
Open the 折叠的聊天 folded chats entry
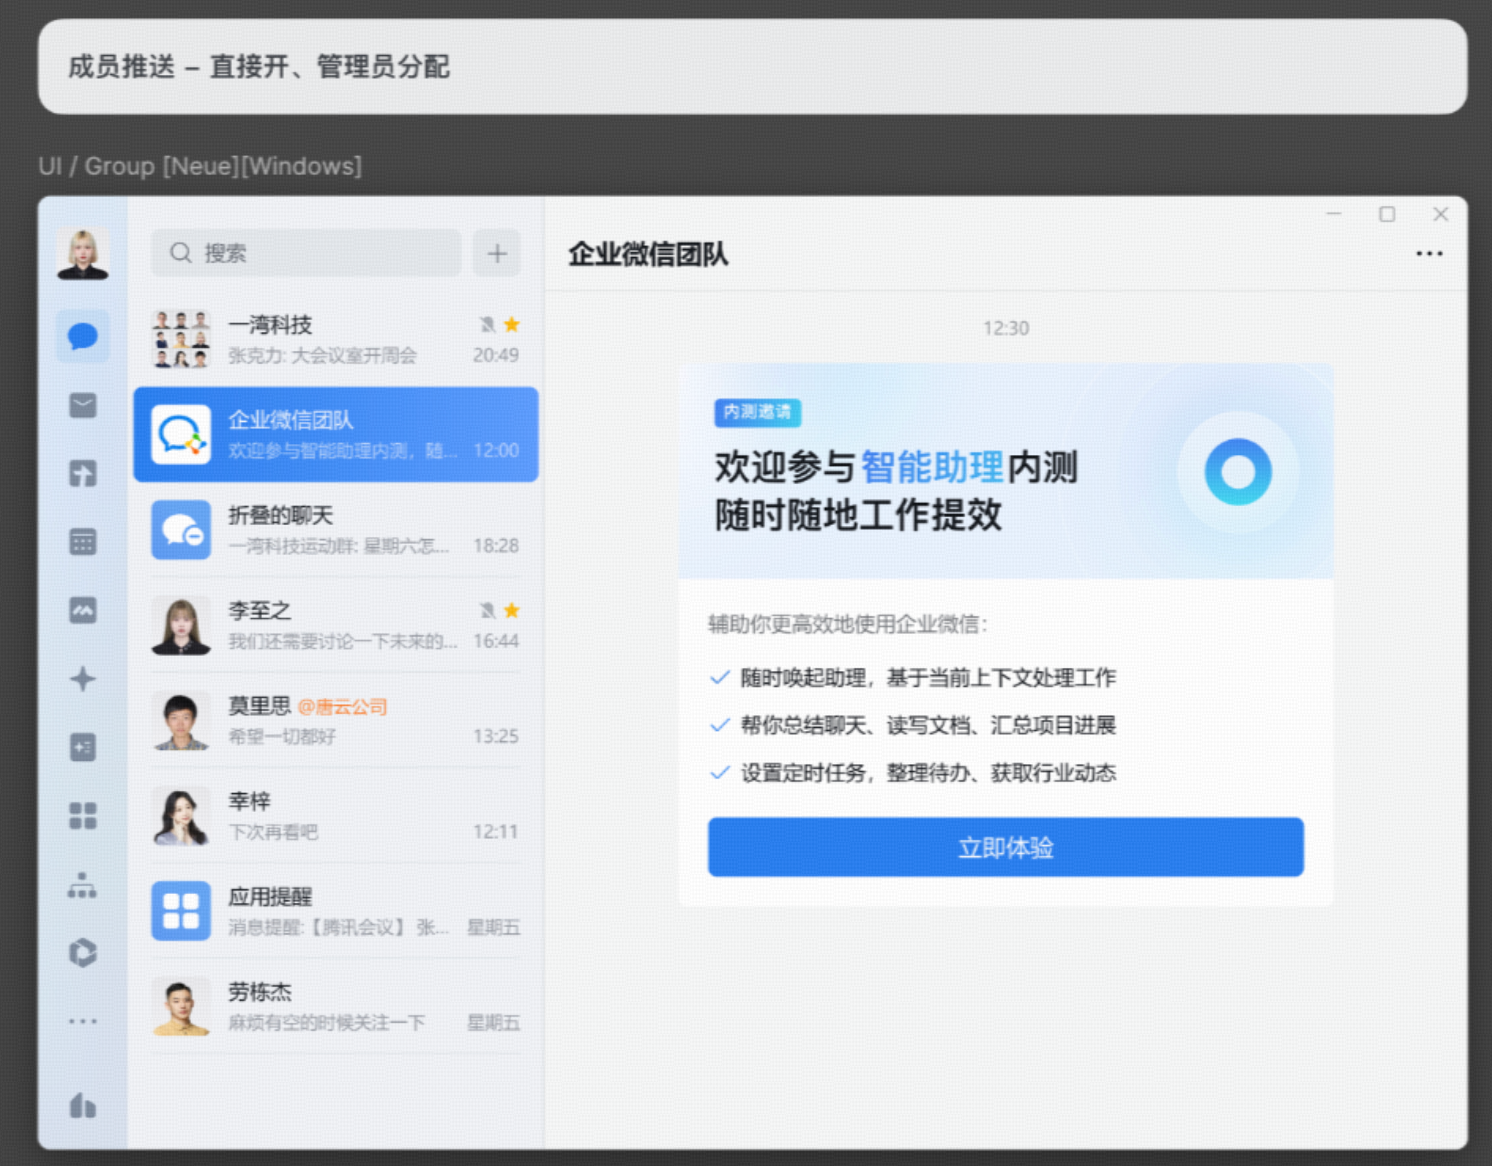(336, 530)
